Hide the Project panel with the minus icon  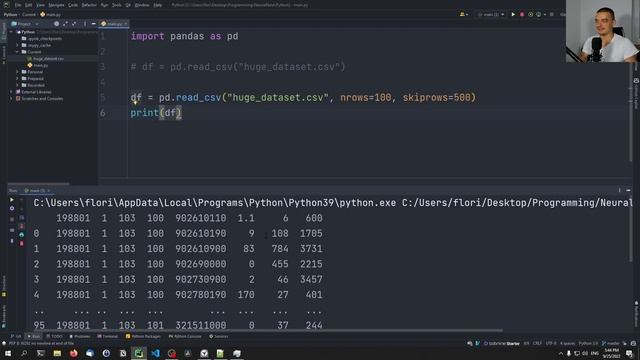(93, 24)
